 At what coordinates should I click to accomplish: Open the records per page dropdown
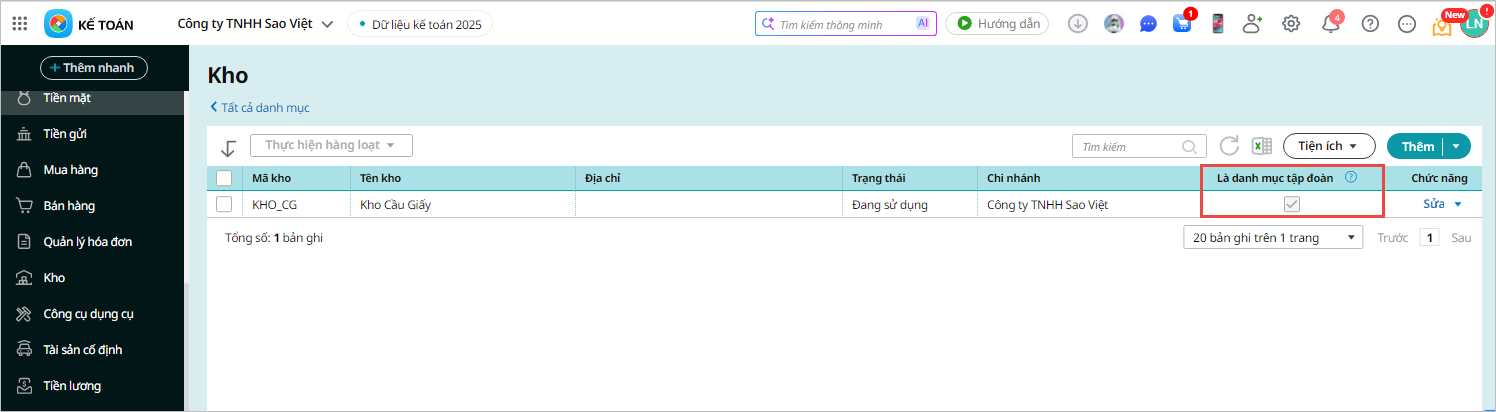pos(1273,238)
